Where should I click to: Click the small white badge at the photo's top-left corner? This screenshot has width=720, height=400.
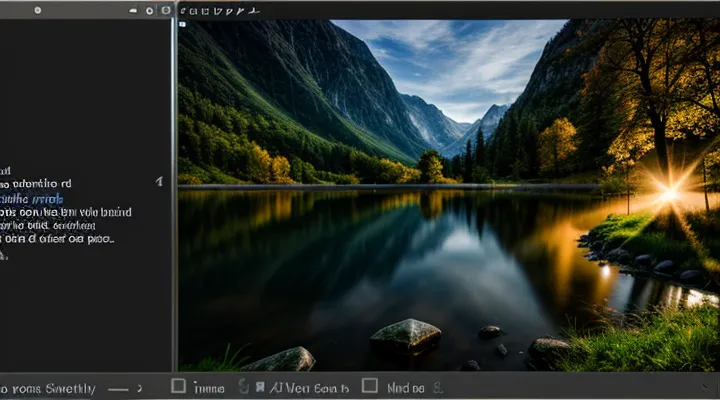(x=184, y=25)
